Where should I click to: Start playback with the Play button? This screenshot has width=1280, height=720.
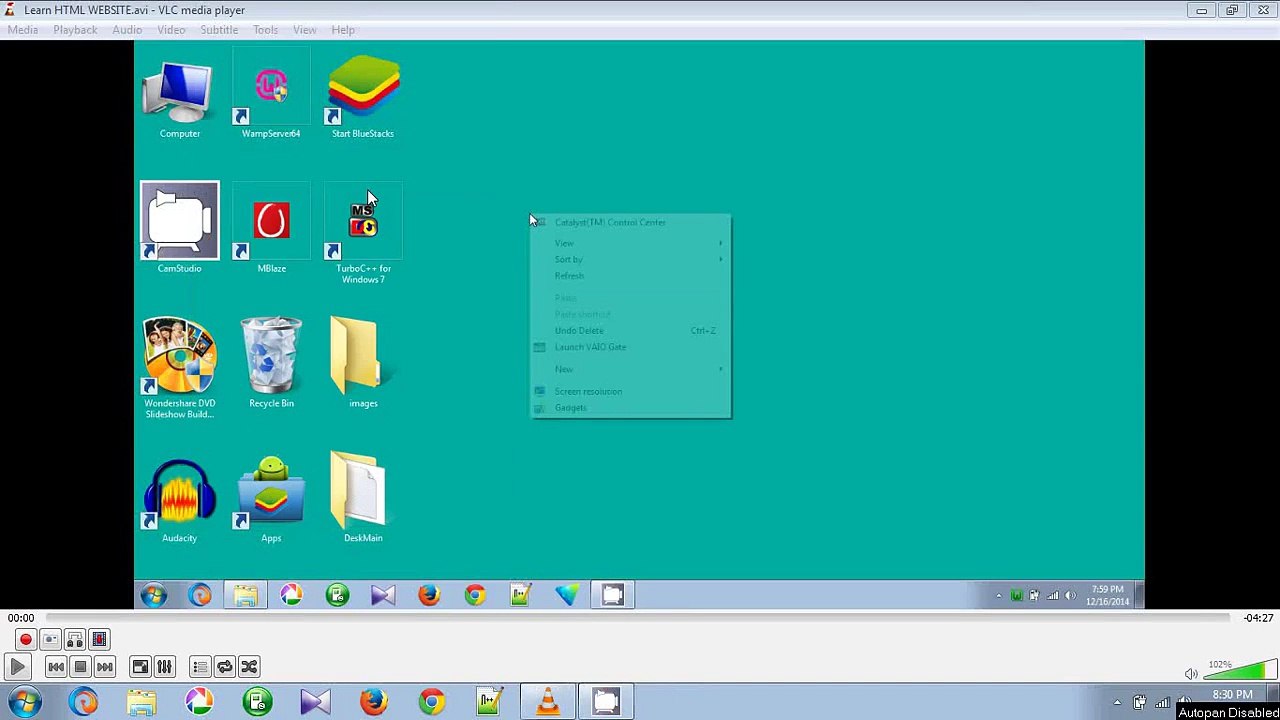(18, 667)
